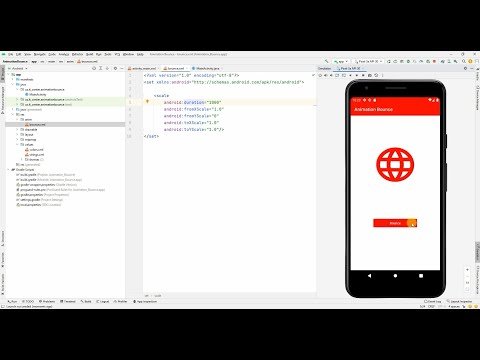
Task: Hide the Project panel with minus icon
Action: coord(122,68)
